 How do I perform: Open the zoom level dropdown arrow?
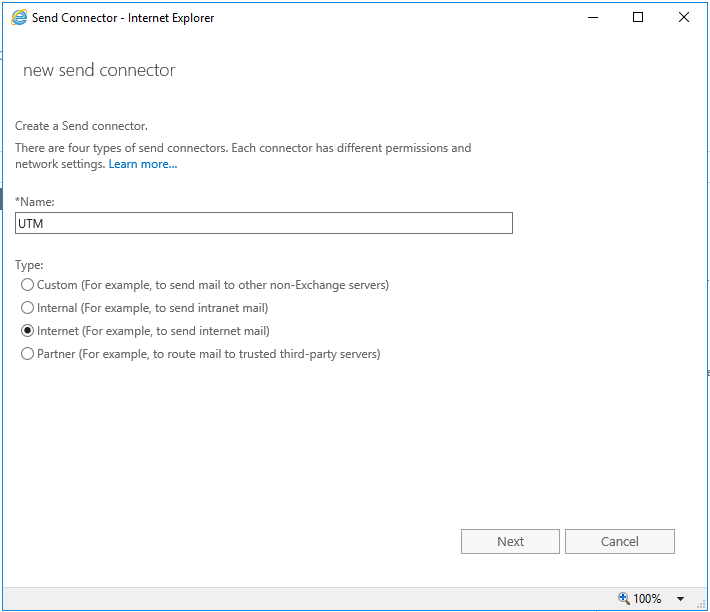tap(680, 599)
